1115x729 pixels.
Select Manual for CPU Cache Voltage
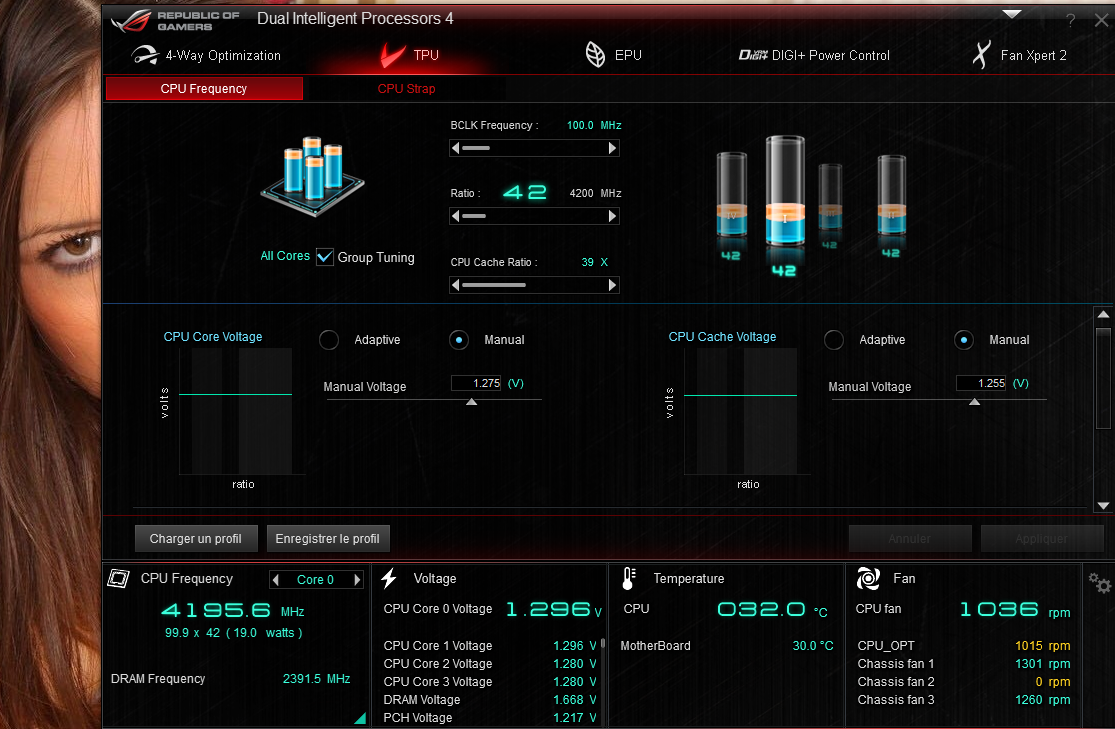[964, 340]
